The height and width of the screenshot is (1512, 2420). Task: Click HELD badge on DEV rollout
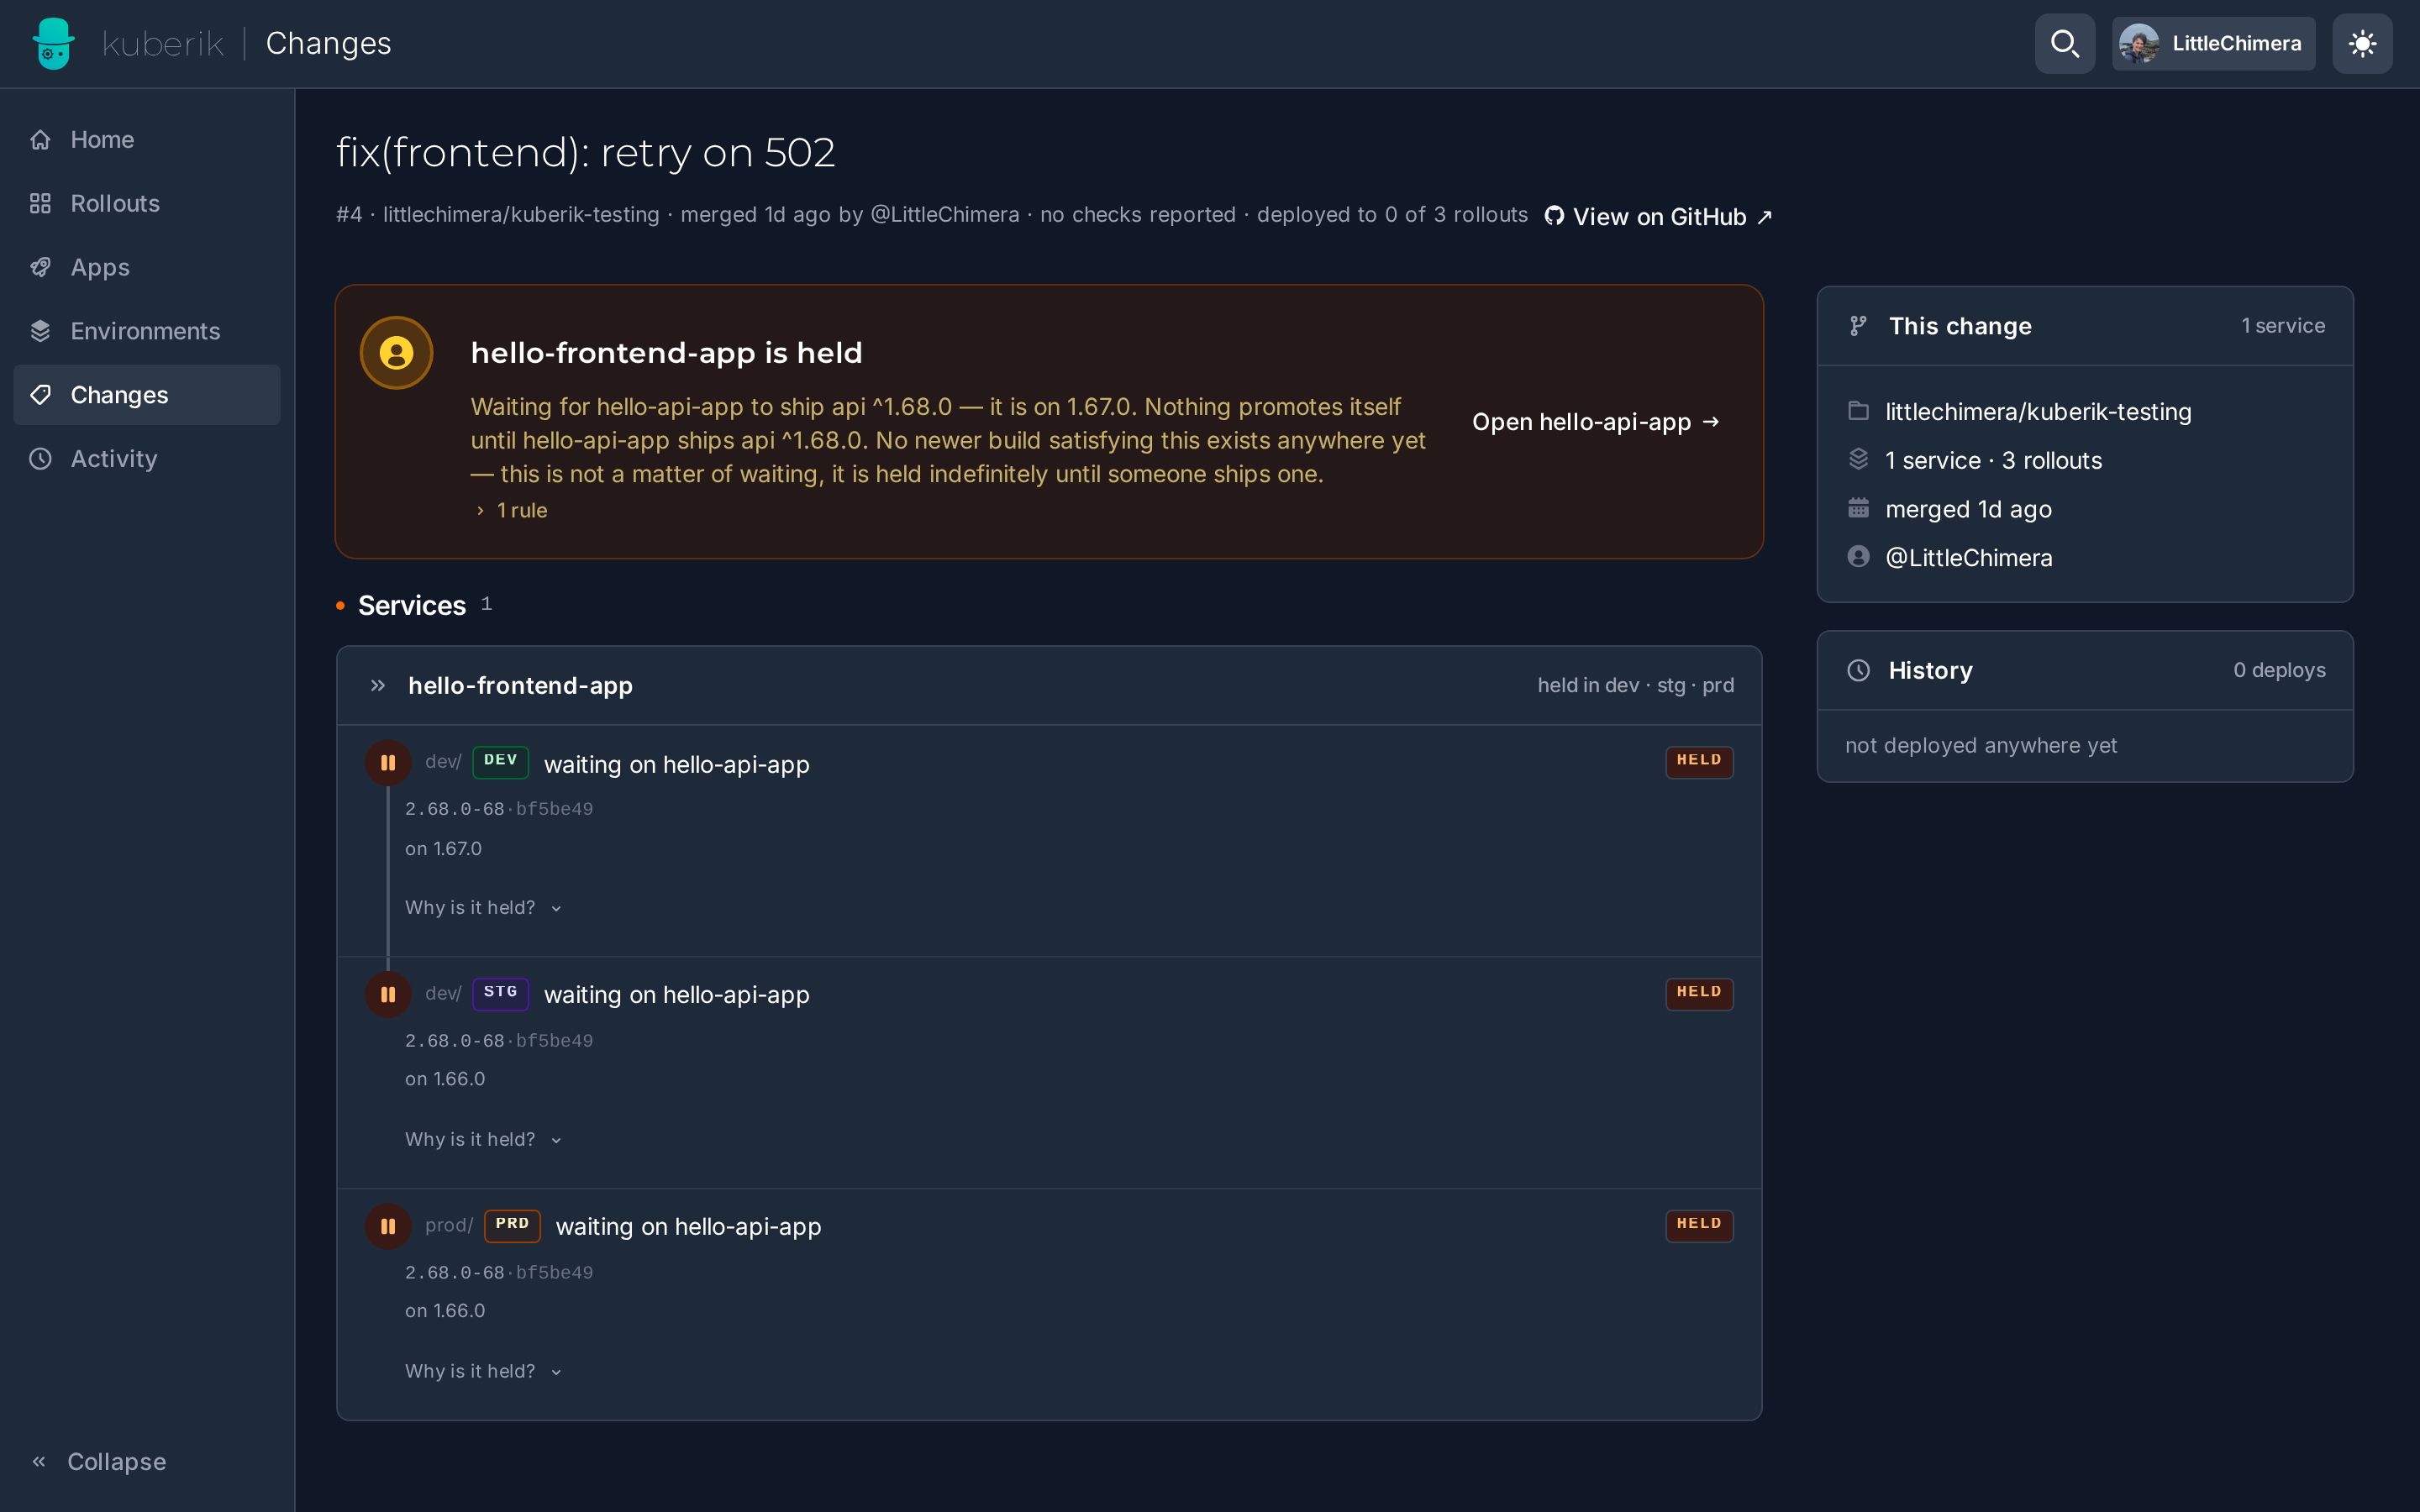1699,761
